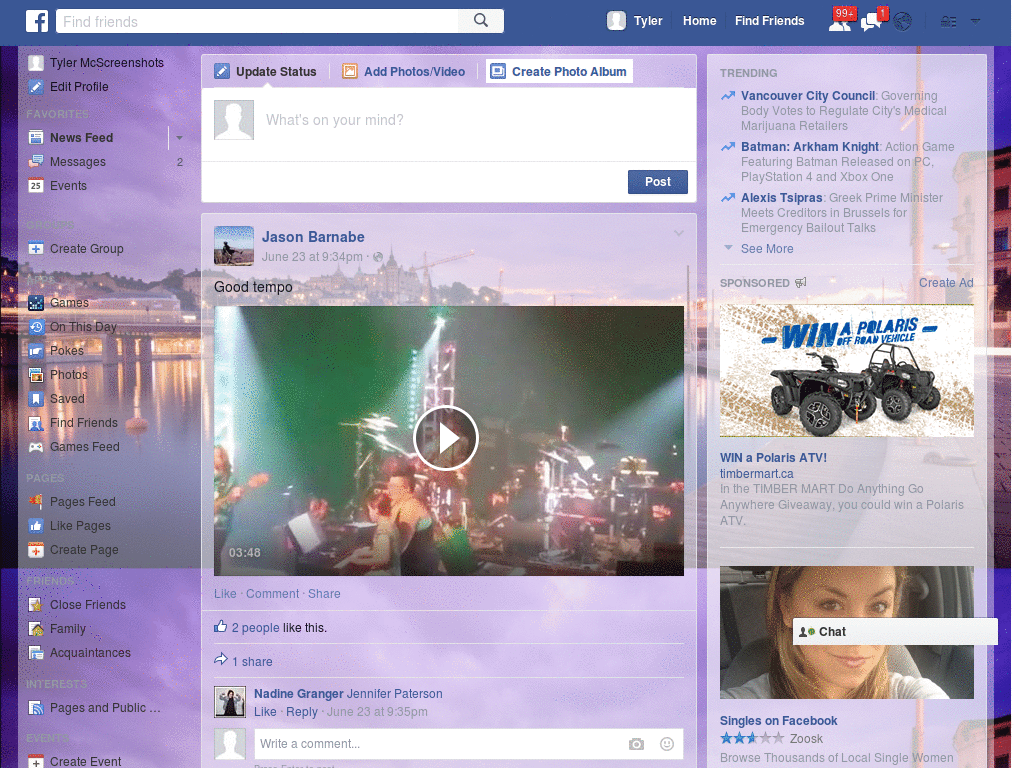Click the blue Post button
1024x768 pixels.
[658, 182]
